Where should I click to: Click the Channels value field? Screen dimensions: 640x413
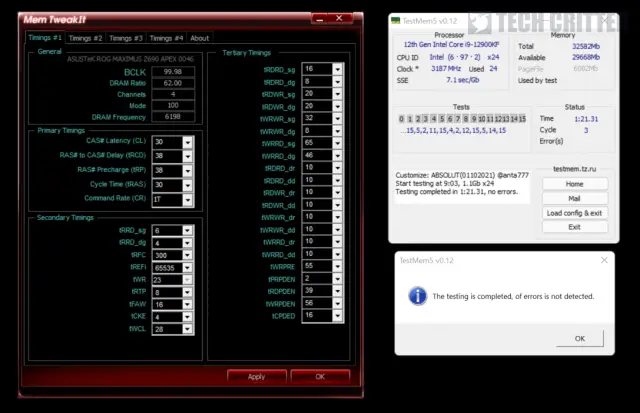173,94
